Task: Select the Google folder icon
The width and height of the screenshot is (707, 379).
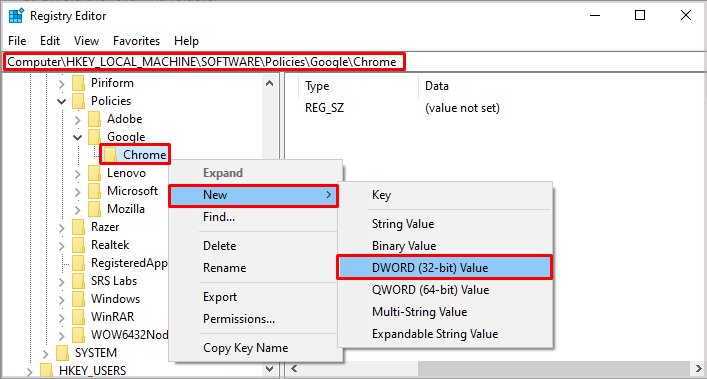Action: pyautogui.click(x=94, y=137)
